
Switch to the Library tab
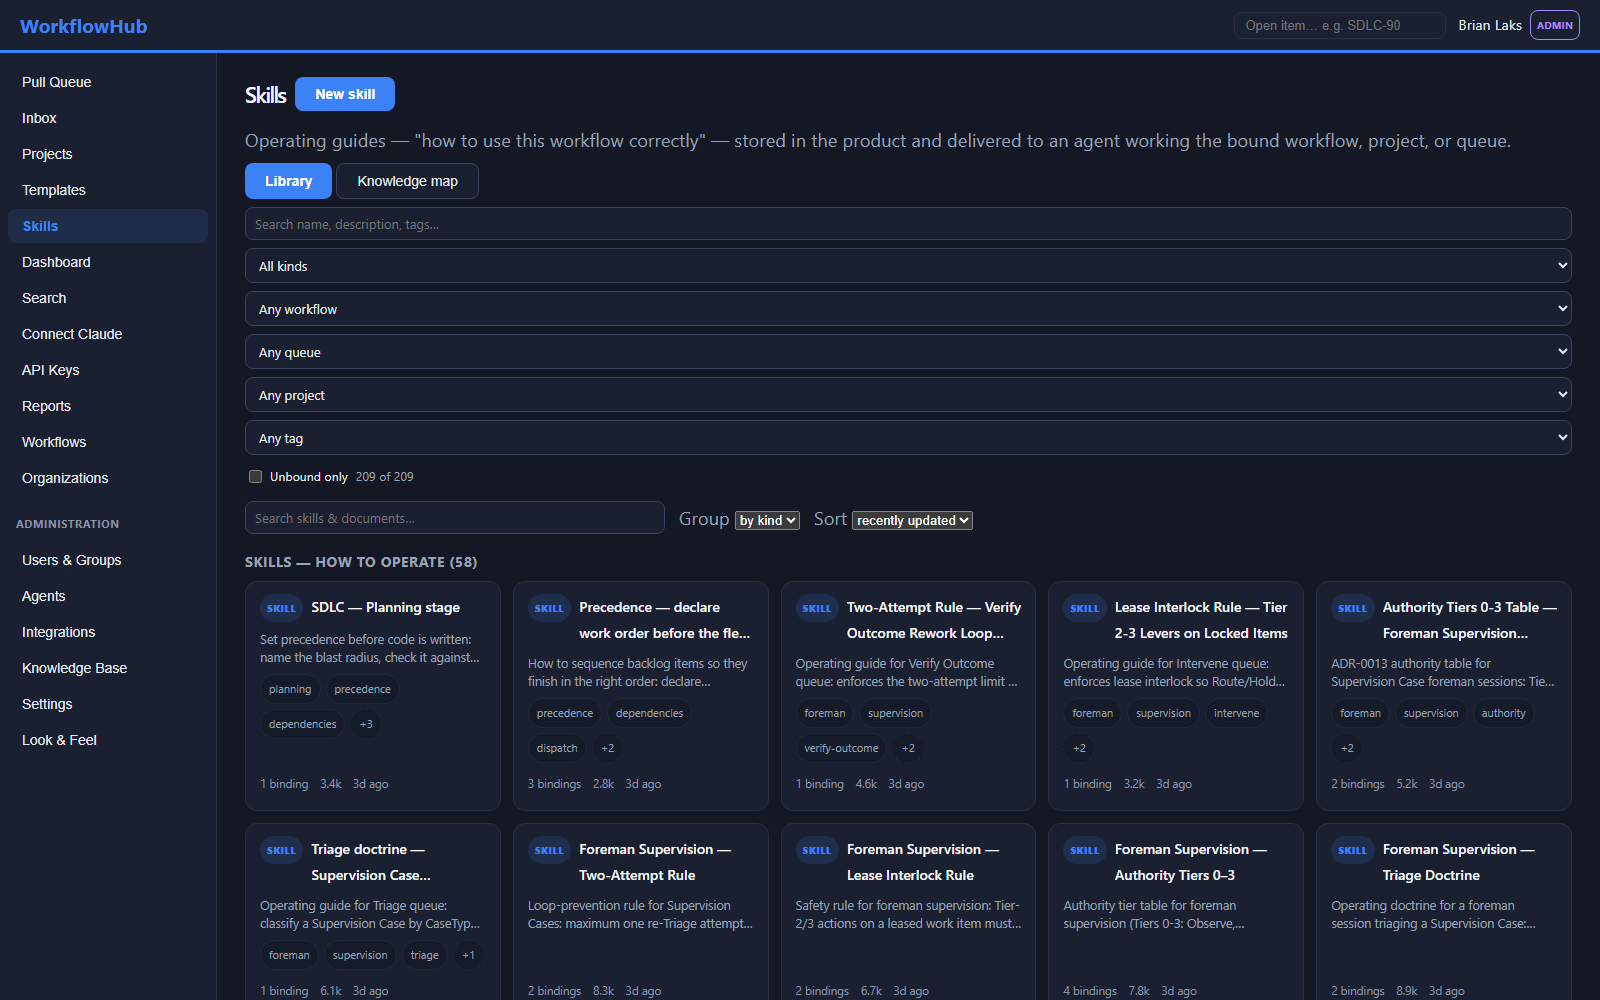tap(288, 181)
